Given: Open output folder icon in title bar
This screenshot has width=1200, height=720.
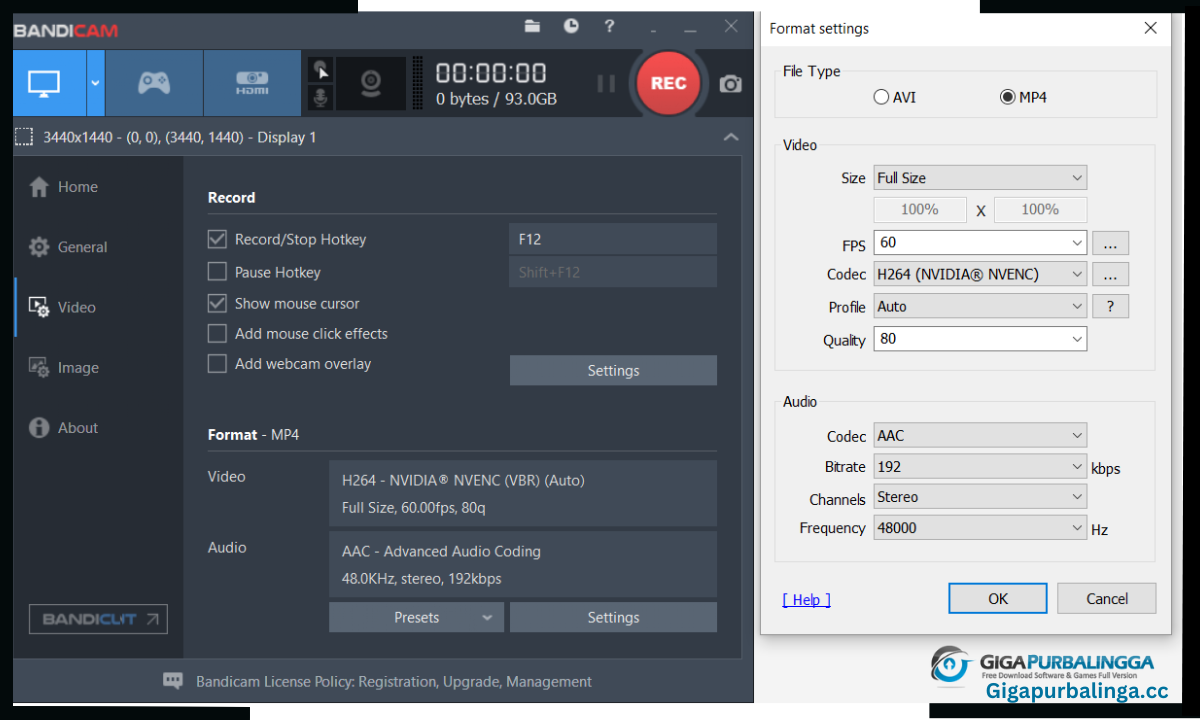Looking at the screenshot, I should pos(532,26).
